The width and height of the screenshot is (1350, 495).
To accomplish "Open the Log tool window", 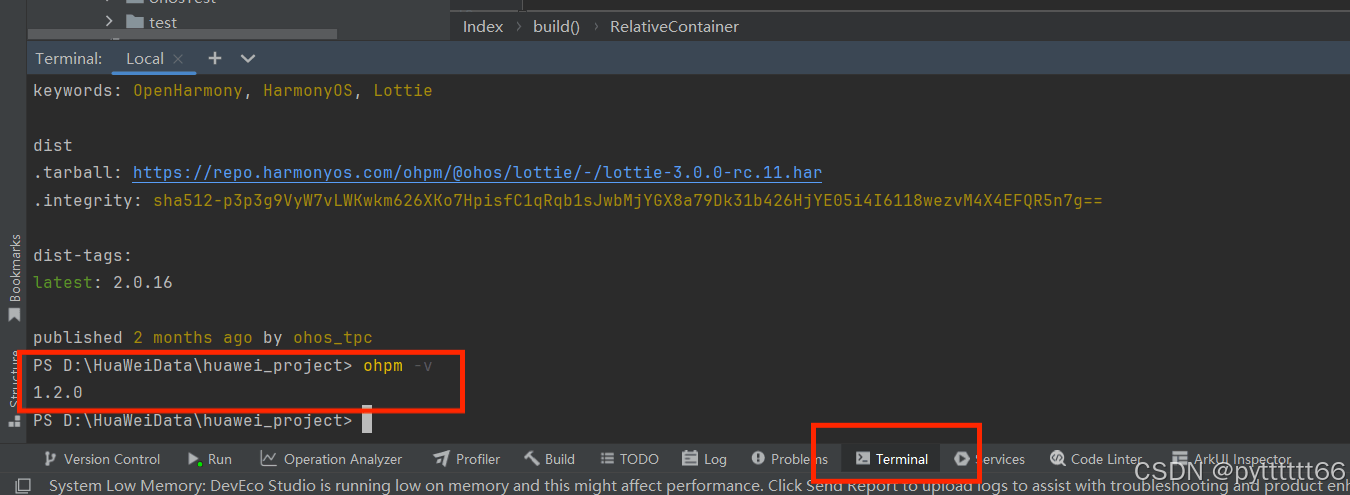I will [x=704, y=459].
